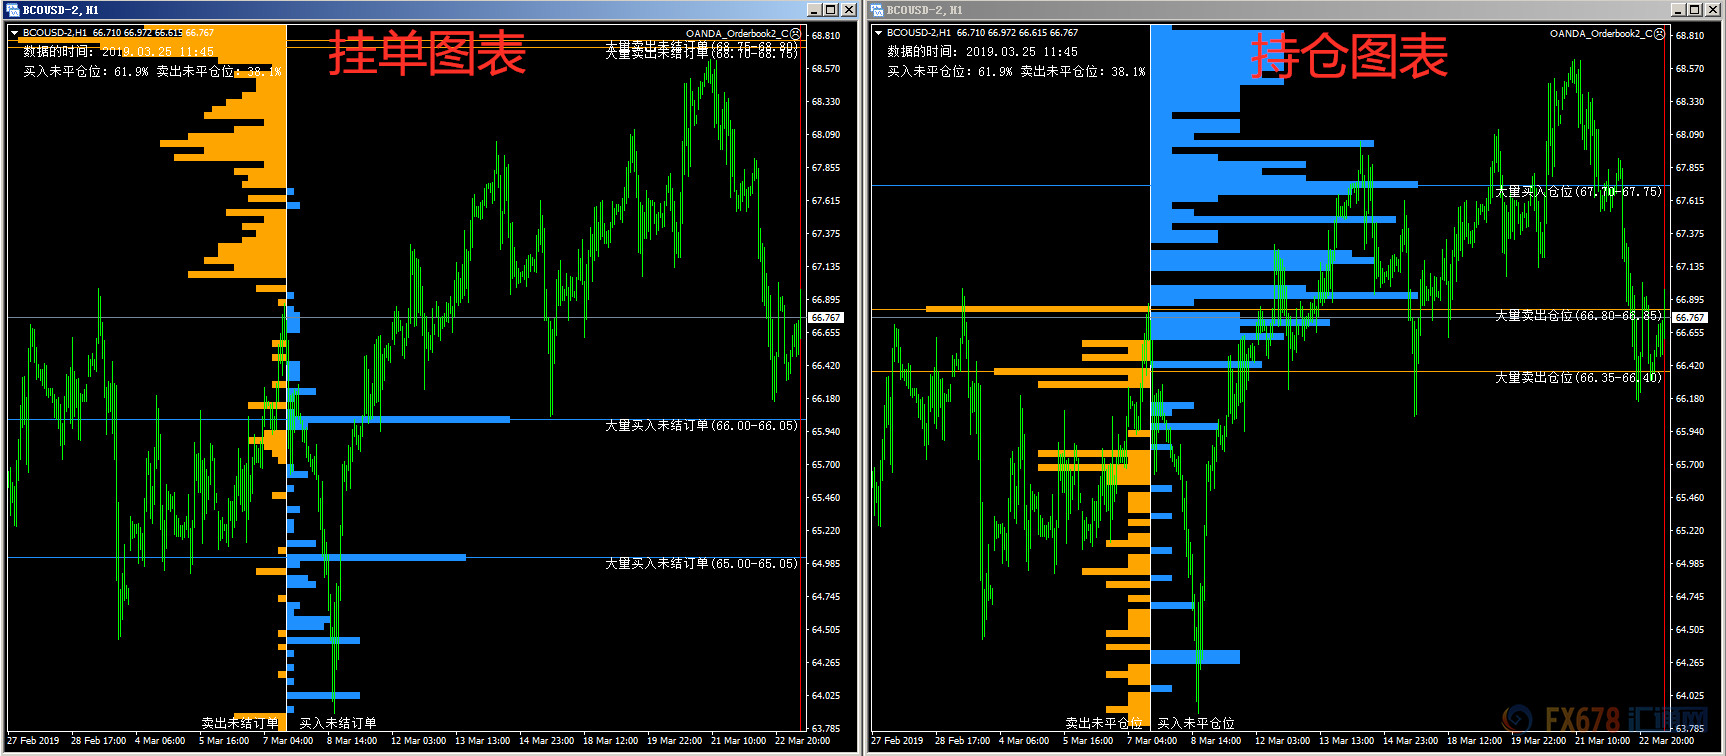Screen dimensions: 1726x756
Task: Click the 卖出未平仓位 label at right chart bottom
Action: (1104, 723)
